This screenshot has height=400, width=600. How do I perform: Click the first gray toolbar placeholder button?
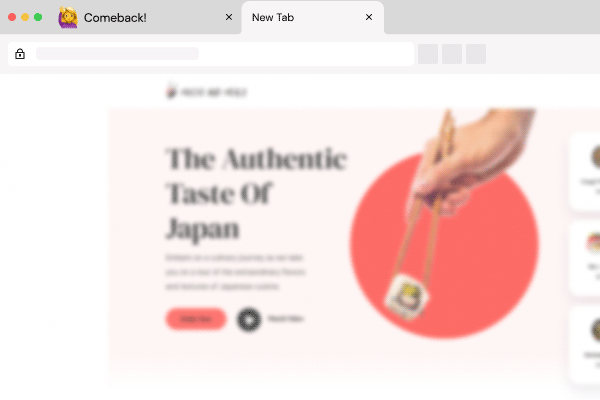tap(428, 54)
